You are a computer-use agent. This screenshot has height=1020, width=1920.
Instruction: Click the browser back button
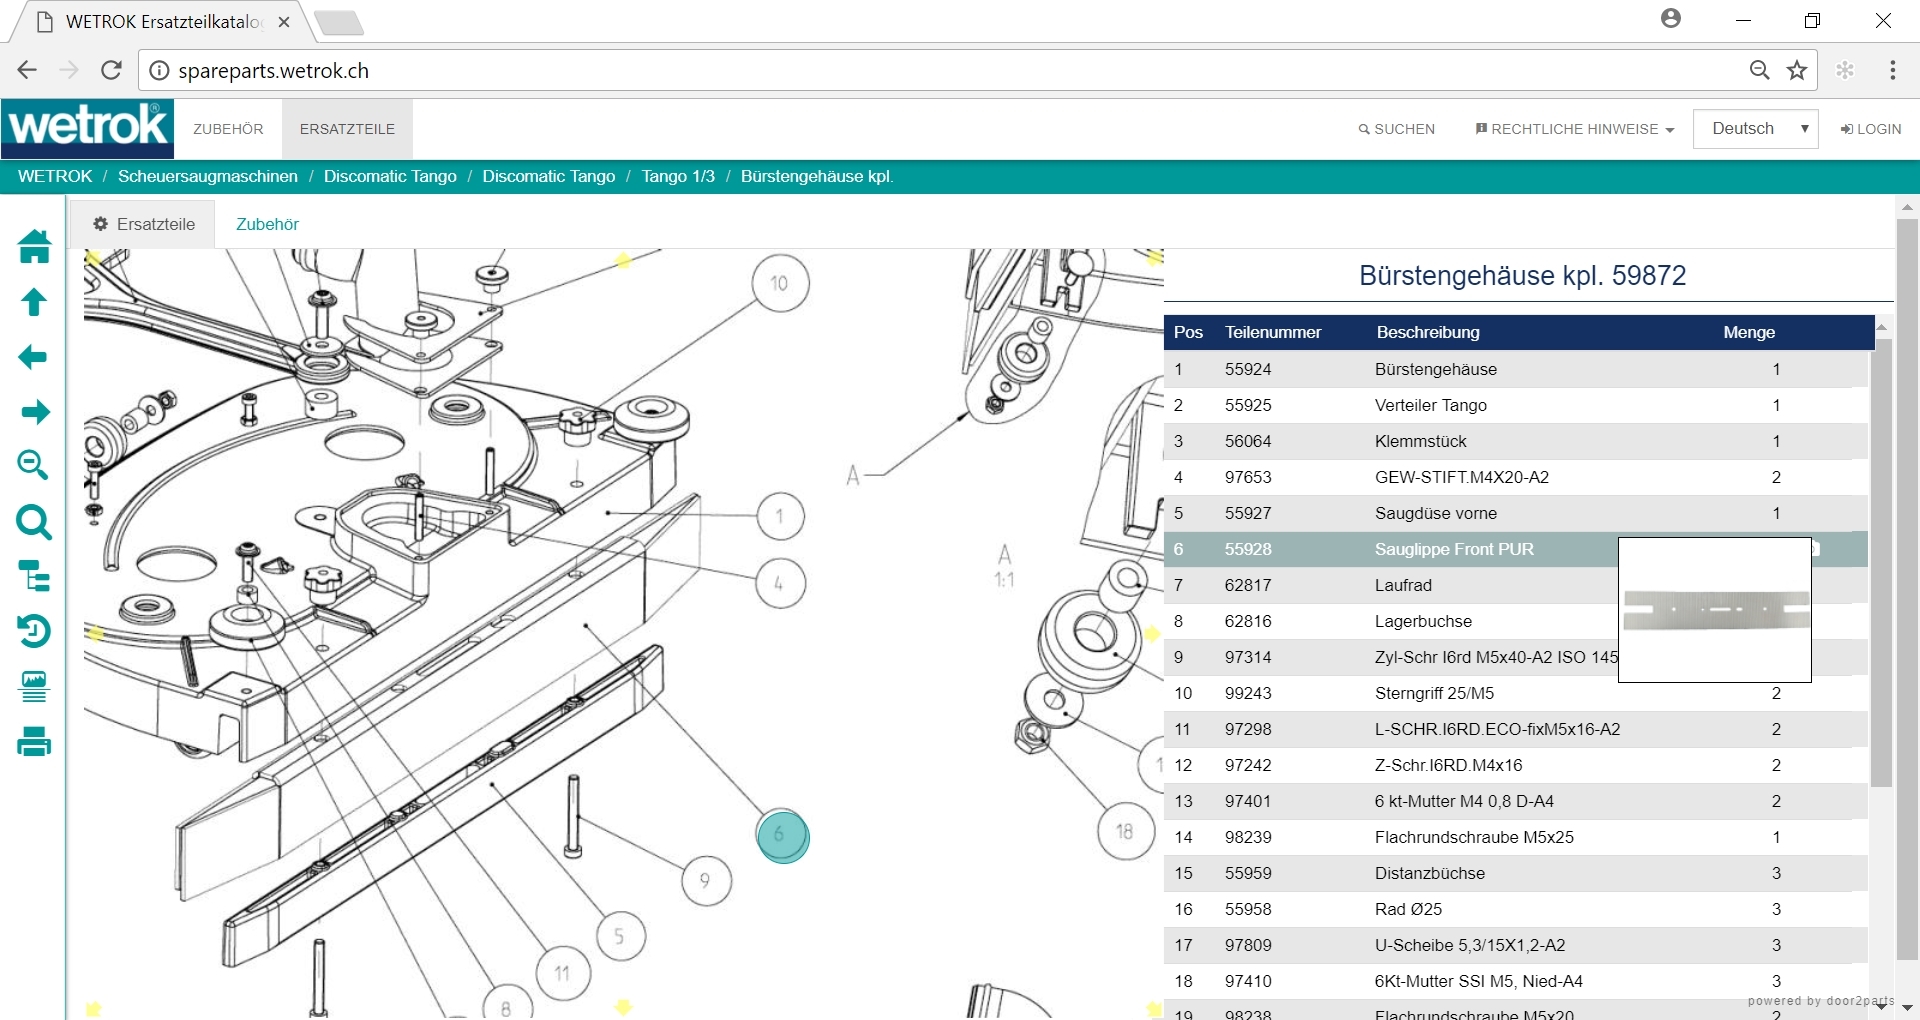tap(27, 70)
